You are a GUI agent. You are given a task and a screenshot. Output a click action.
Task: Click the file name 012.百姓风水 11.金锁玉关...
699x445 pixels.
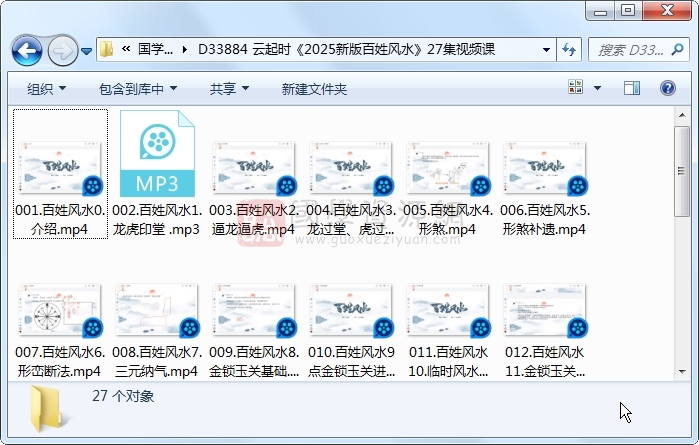[546, 361]
